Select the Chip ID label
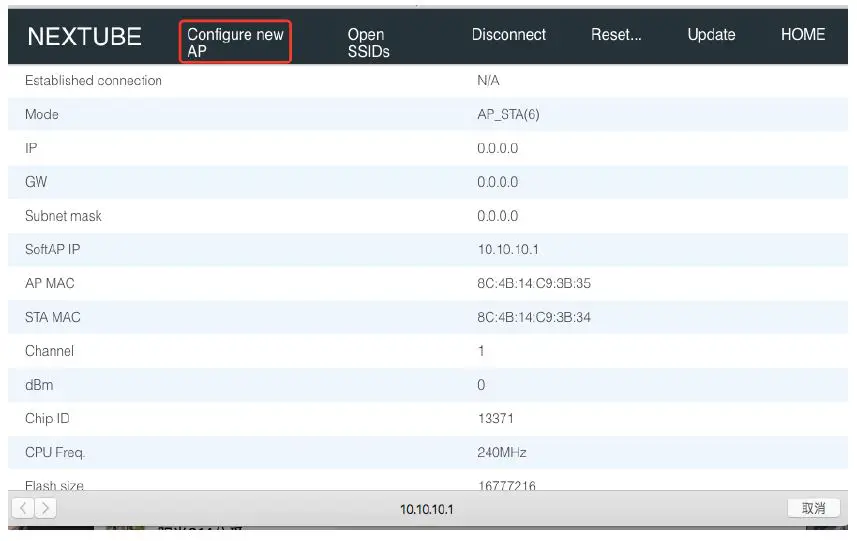Viewport: 857px width, 541px height. click(x=47, y=419)
